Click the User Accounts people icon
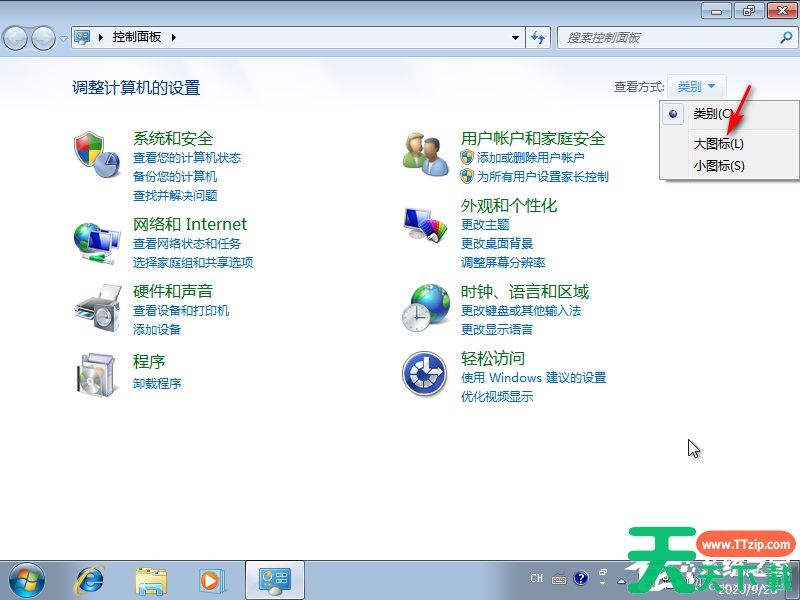The width and height of the screenshot is (800, 600). click(x=425, y=155)
